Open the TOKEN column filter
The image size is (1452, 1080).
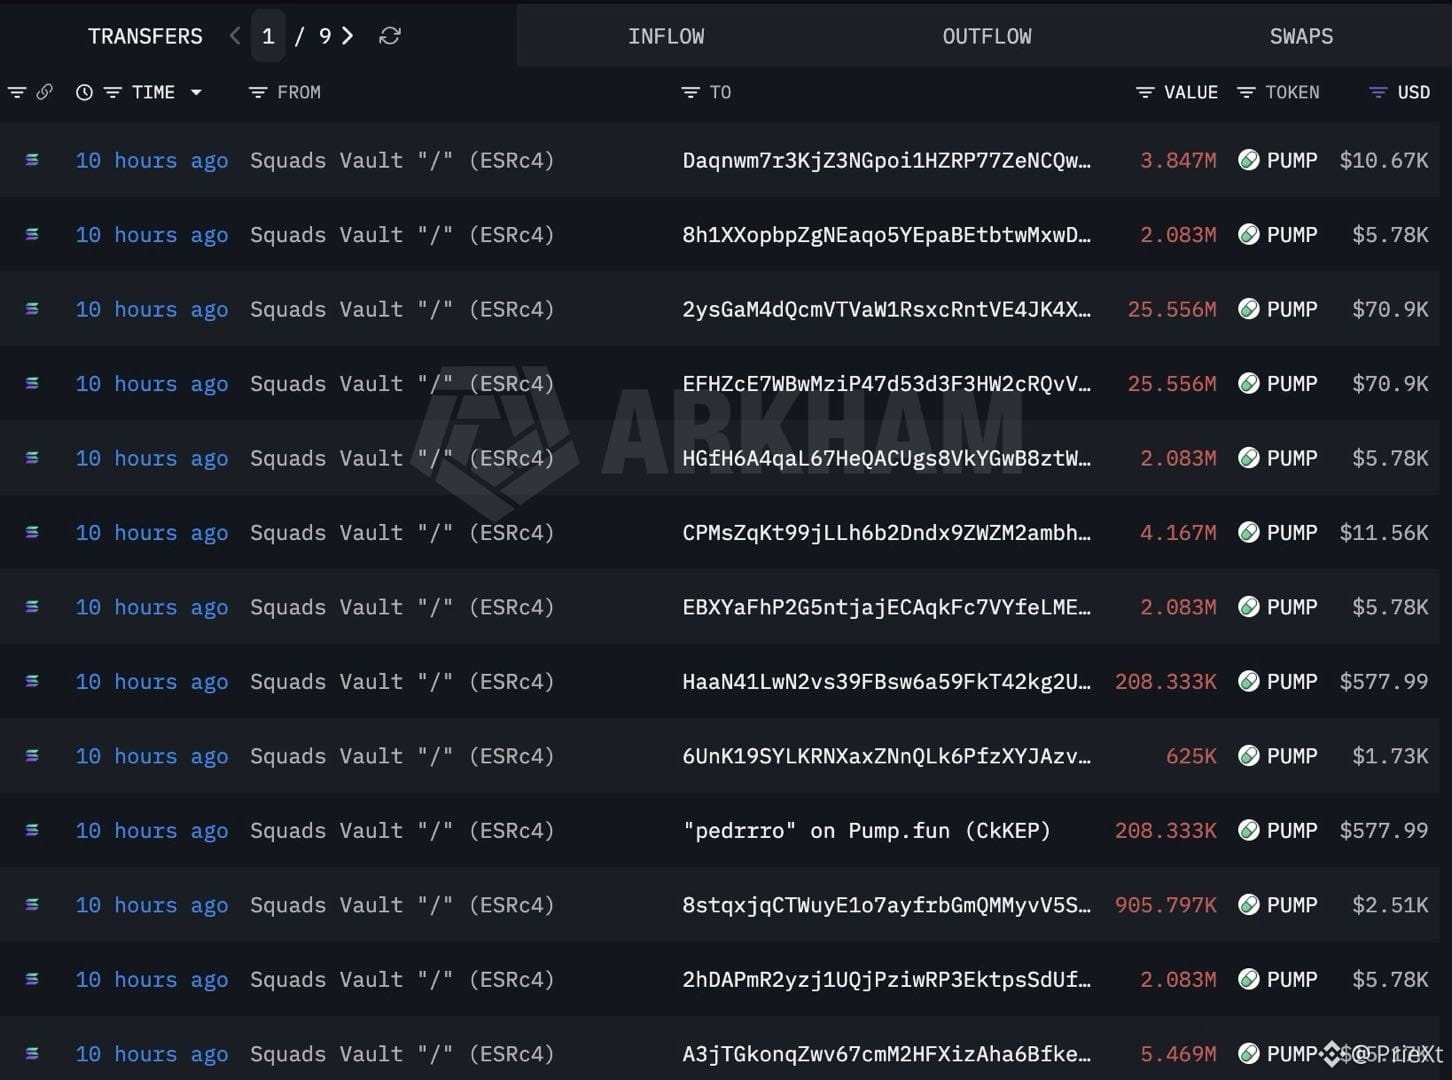tap(1246, 92)
